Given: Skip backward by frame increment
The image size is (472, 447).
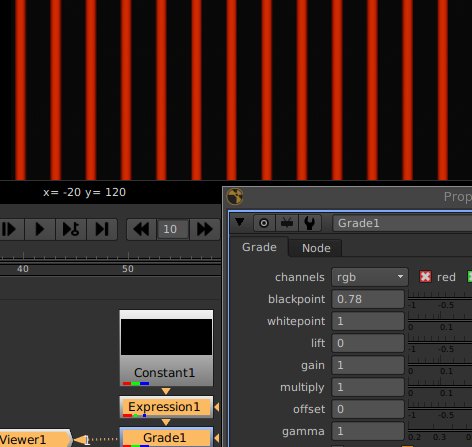Looking at the screenshot, I should coord(141,229).
